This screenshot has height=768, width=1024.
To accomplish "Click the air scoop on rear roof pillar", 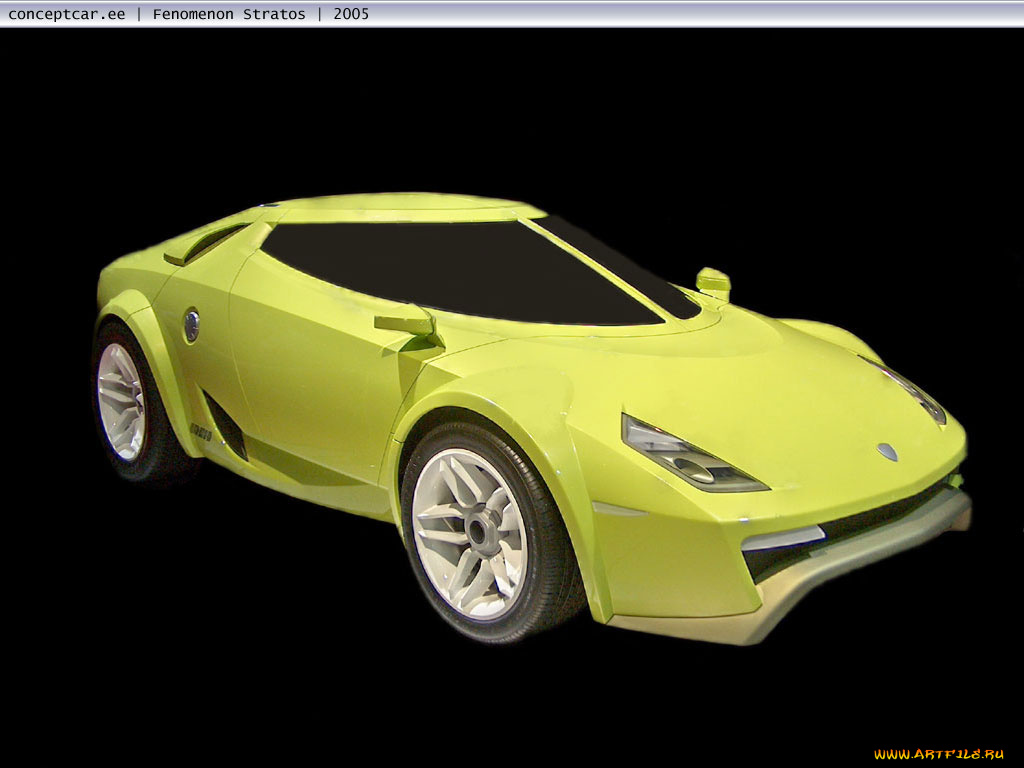I will click(205, 245).
